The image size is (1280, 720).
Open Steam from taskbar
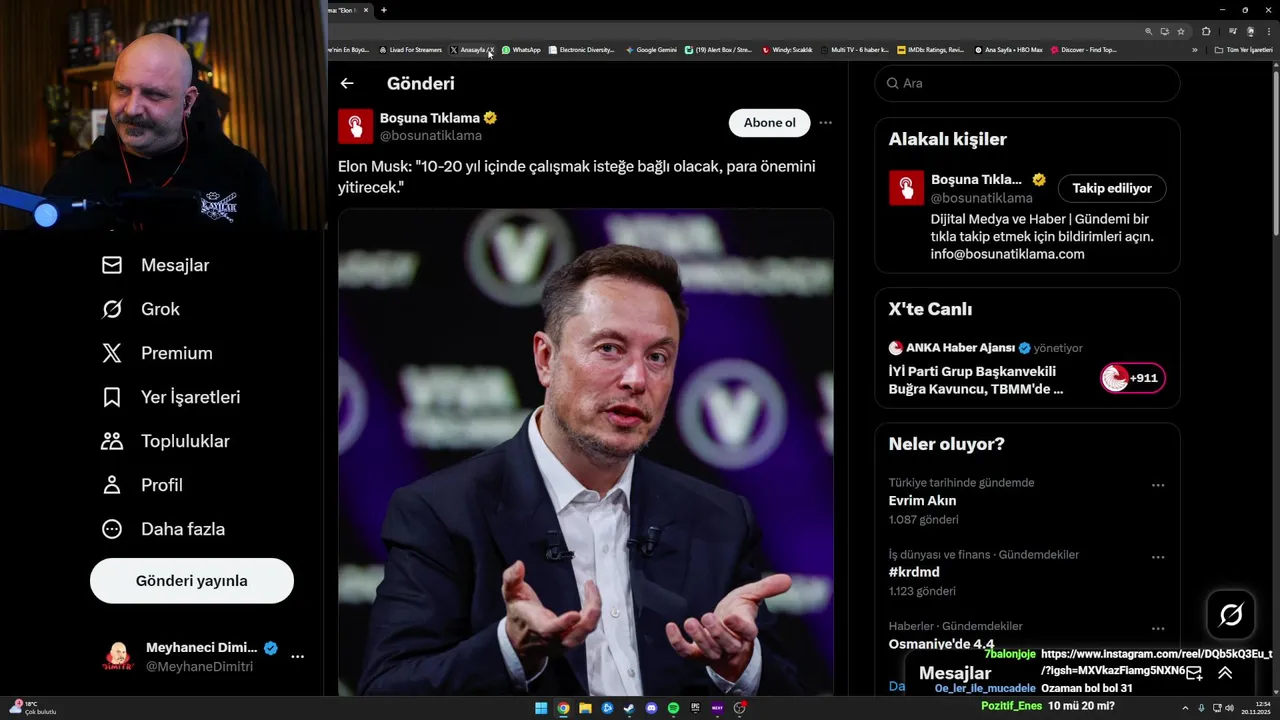(x=629, y=708)
